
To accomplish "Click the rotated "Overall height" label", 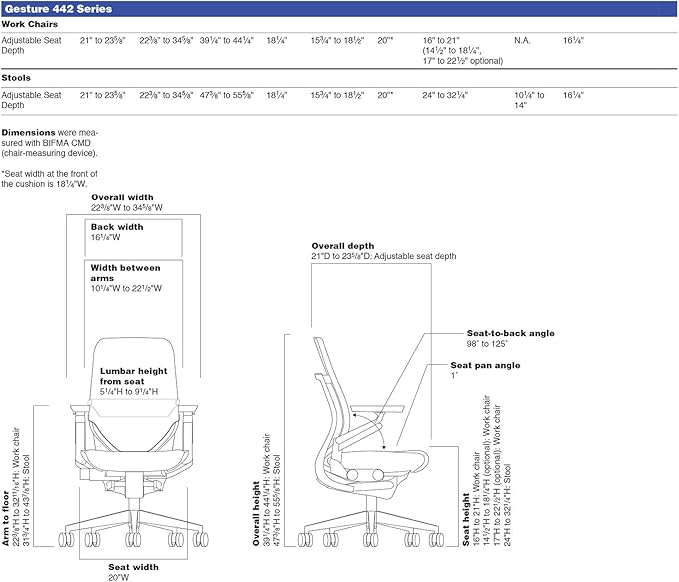I will (256, 514).
